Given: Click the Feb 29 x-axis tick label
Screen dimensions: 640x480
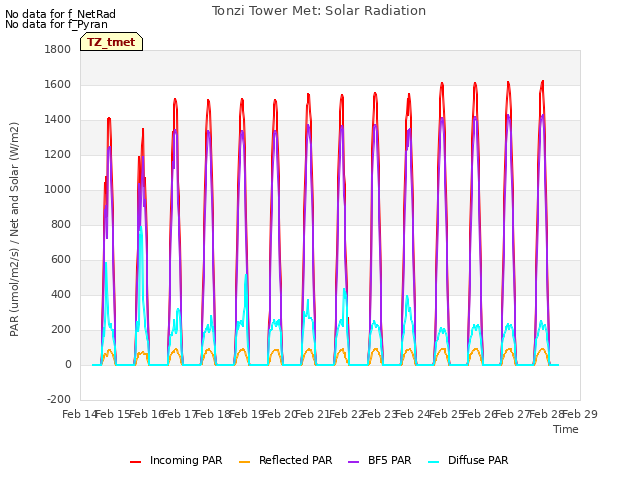Looking at the screenshot, I should [x=580, y=414].
